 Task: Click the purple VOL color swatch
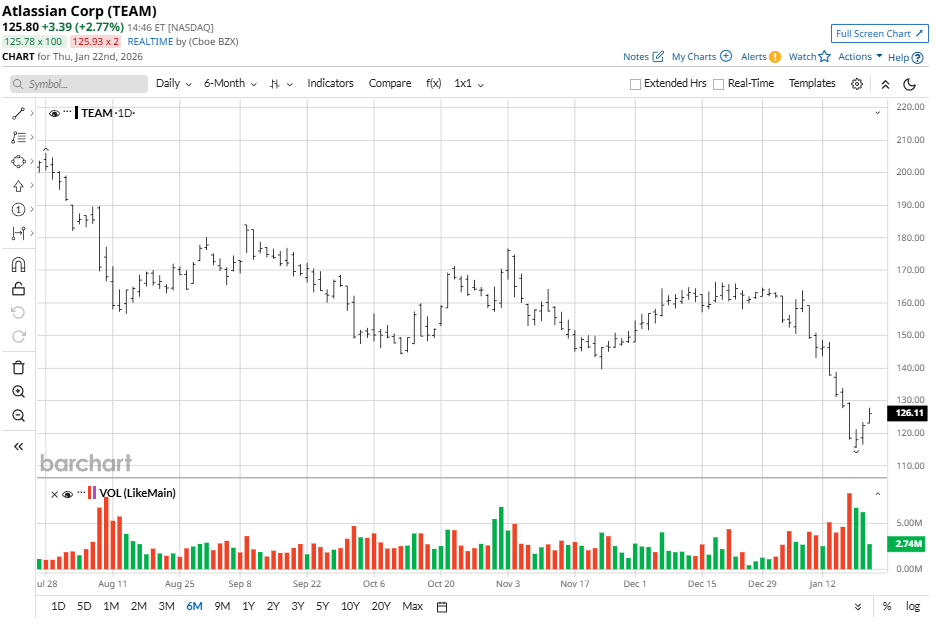pyautogui.click(x=94, y=493)
